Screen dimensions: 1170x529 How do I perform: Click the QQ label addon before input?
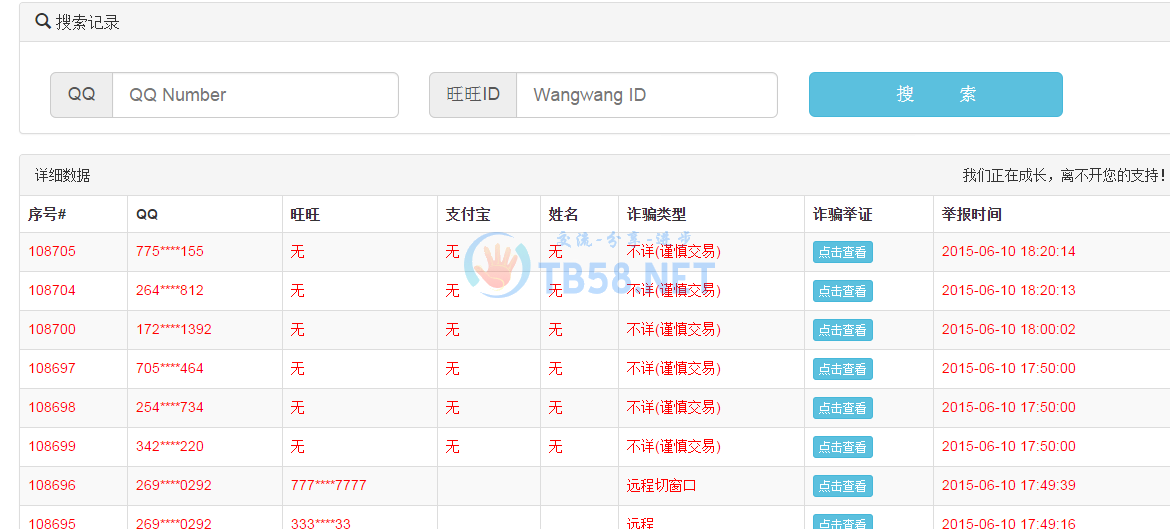pyautogui.click(x=81, y=95)
